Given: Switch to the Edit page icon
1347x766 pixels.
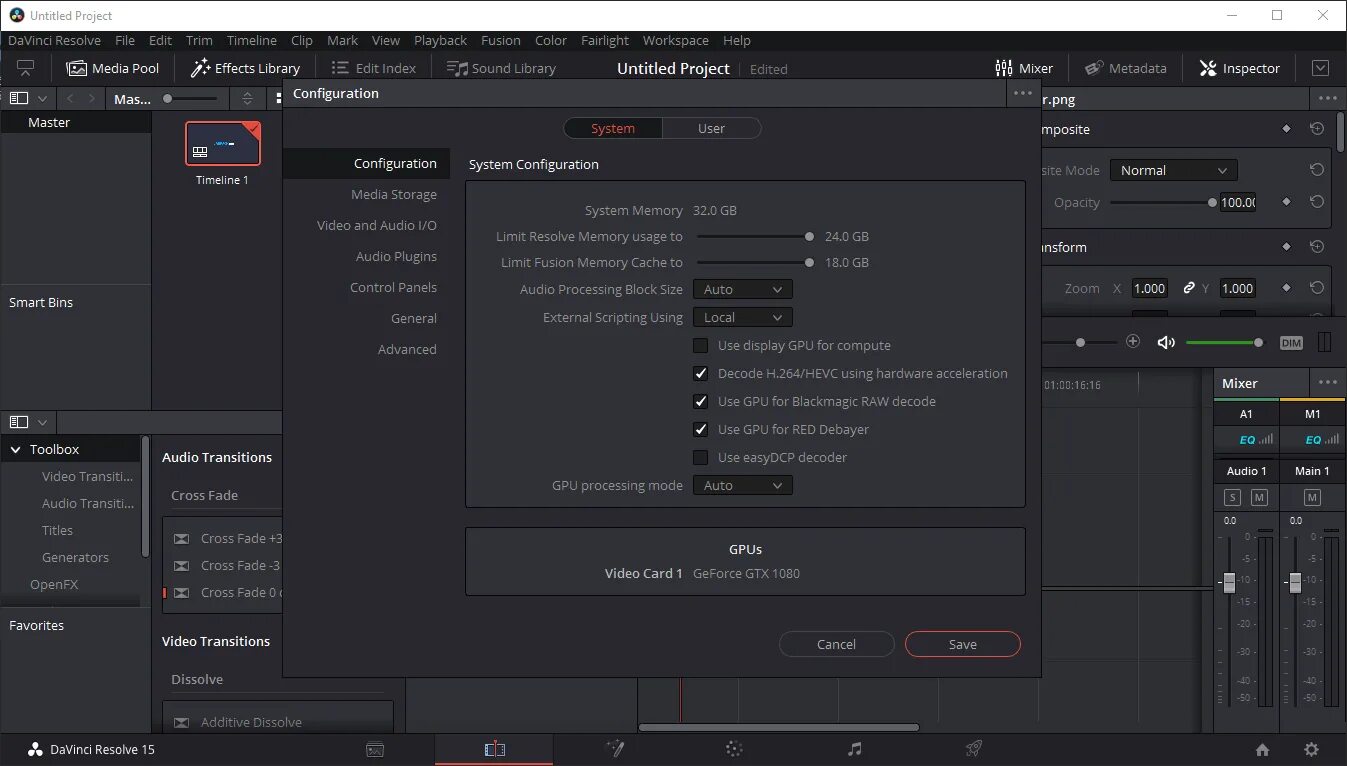Looking at the screenshot, I should [x=494, y=749].
